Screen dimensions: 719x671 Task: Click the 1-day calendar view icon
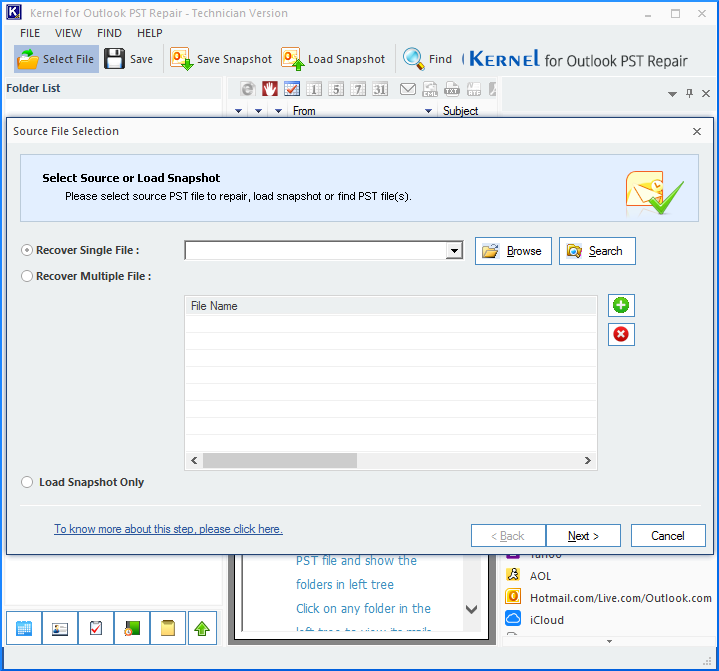pyautogui.click(x=314, y=89)
